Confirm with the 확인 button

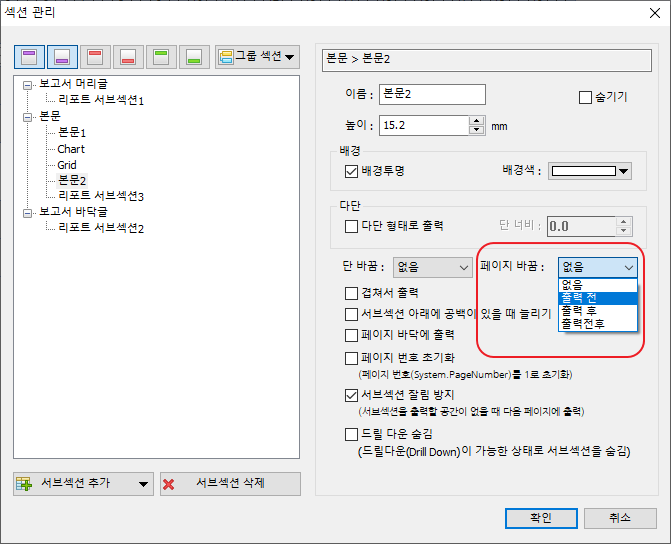click(541, 518)
